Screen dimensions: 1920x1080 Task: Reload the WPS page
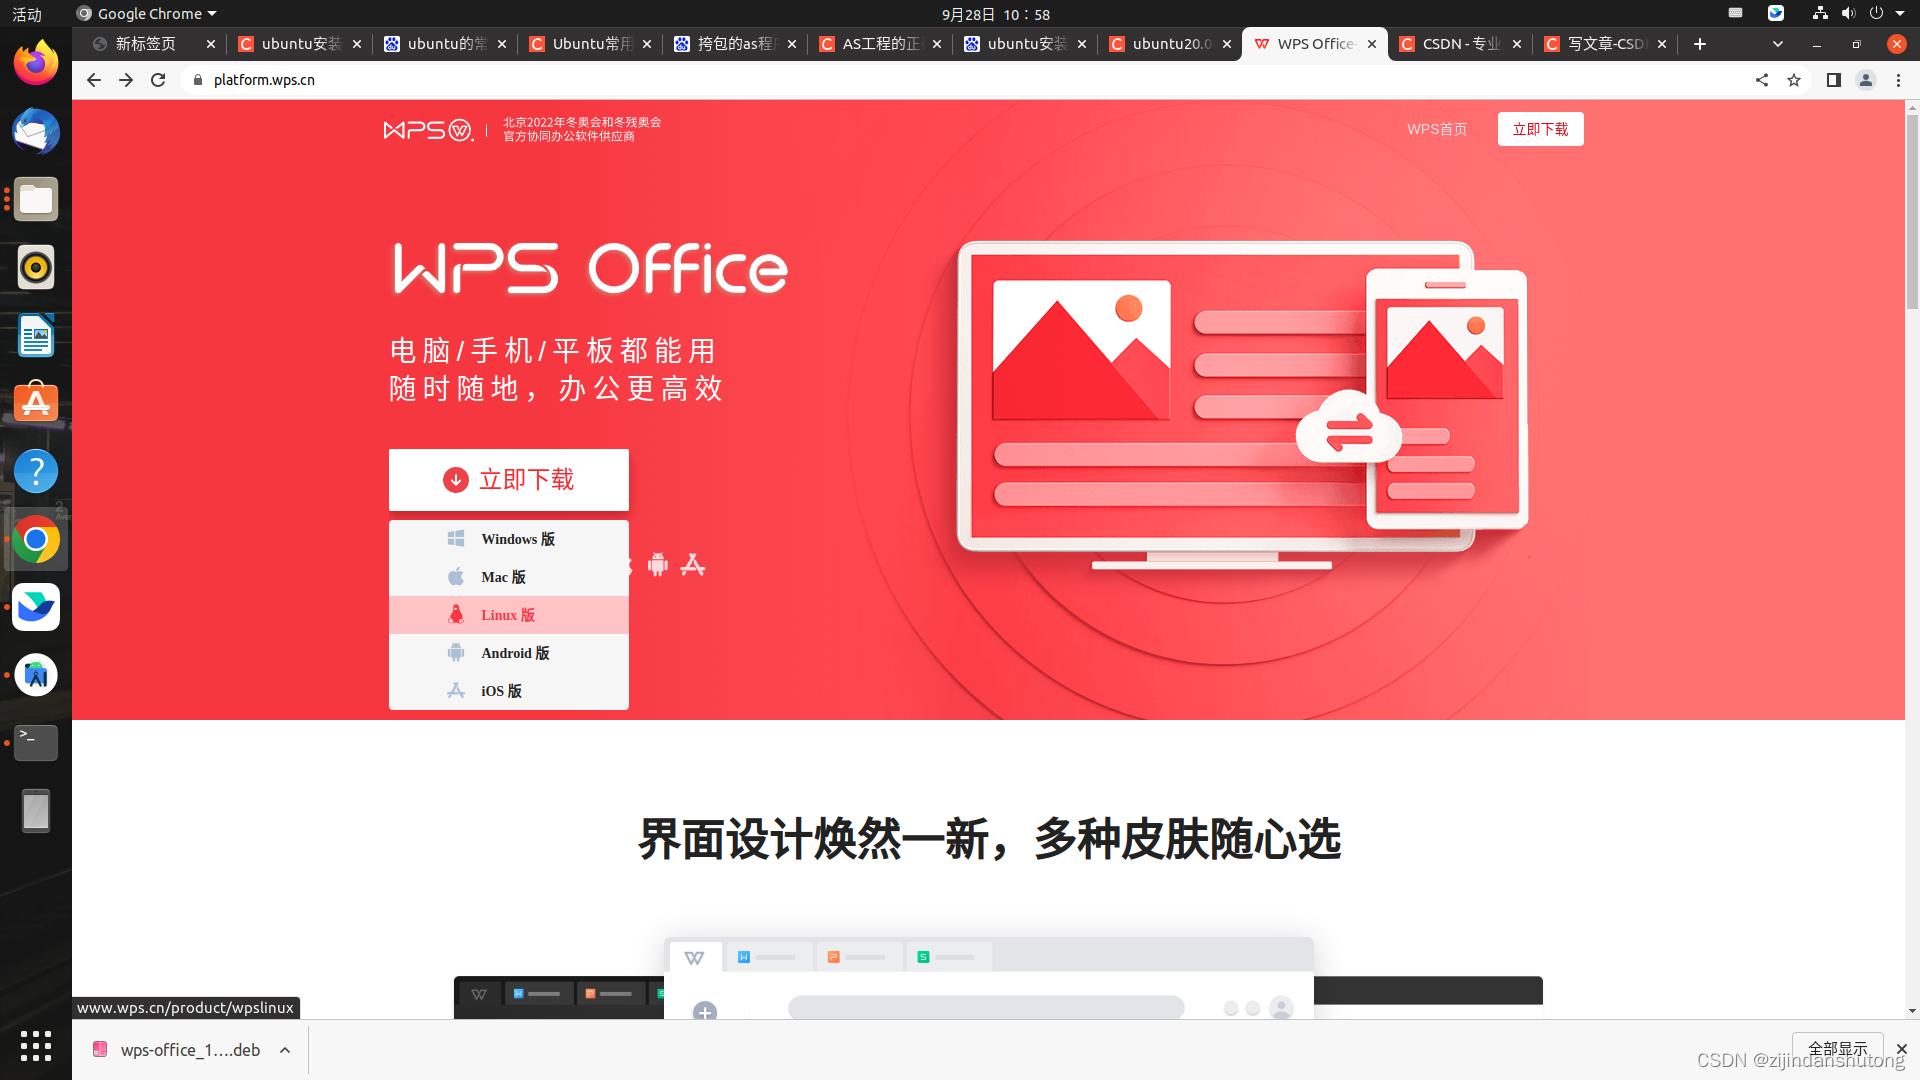point(158,80)
